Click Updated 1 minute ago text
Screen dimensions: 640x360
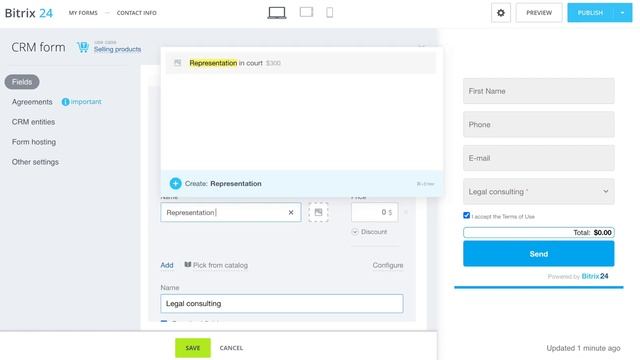click(x=583, y=348)
